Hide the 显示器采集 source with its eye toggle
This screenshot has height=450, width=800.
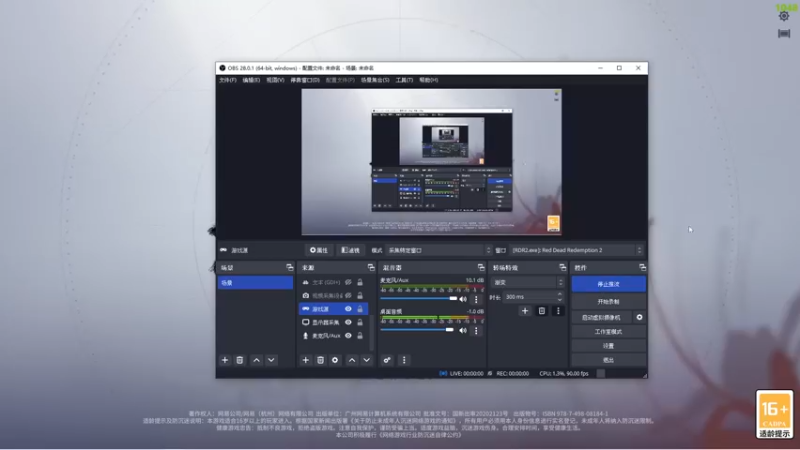pos(348,322)
